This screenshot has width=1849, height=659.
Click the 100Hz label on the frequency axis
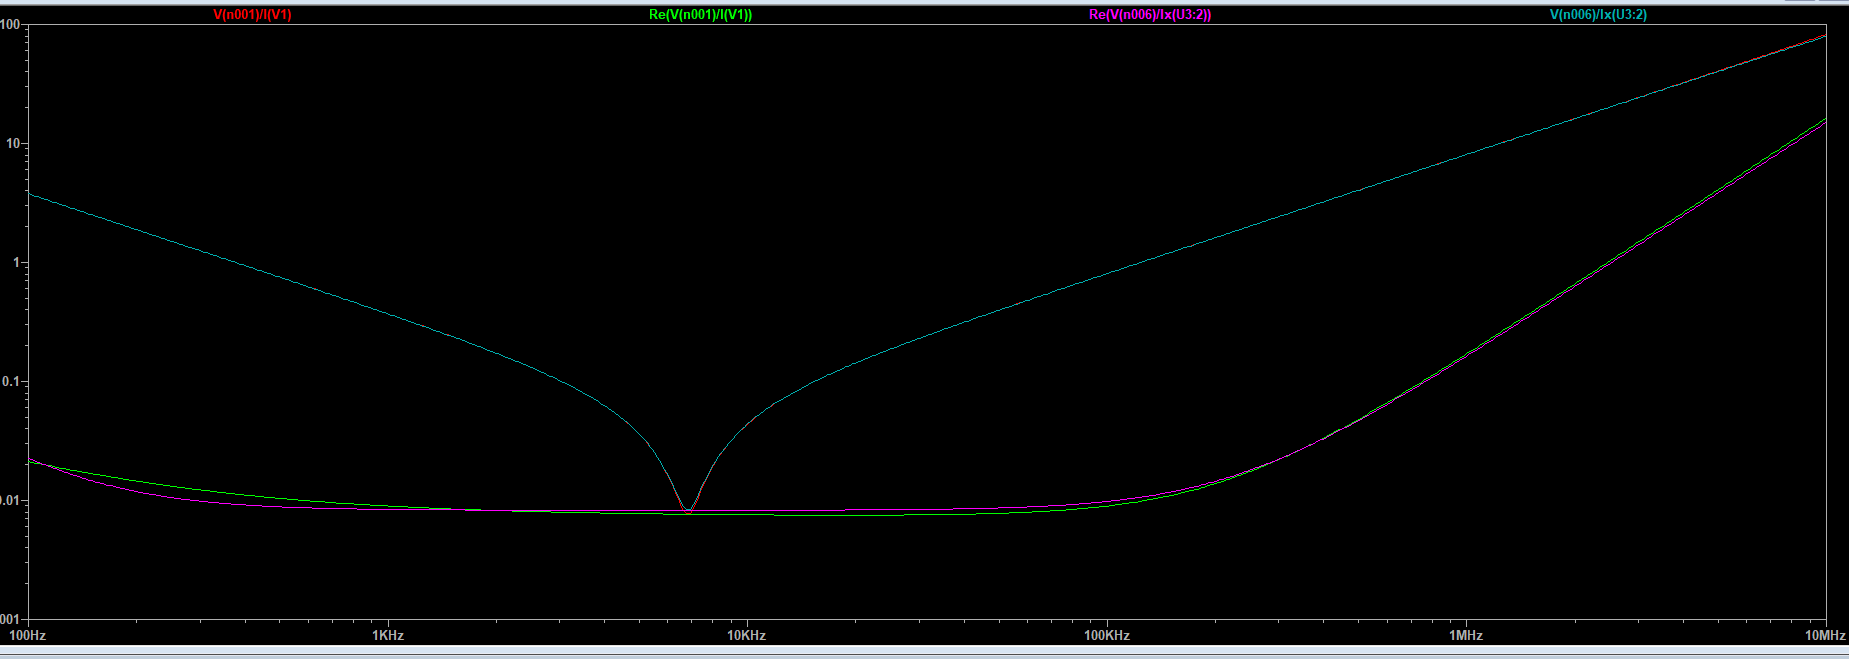[28, 635]
